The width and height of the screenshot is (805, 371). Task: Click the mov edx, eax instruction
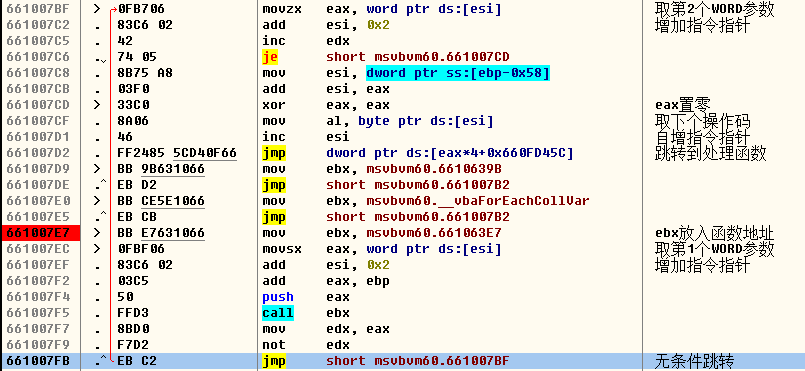pos(326,329)
